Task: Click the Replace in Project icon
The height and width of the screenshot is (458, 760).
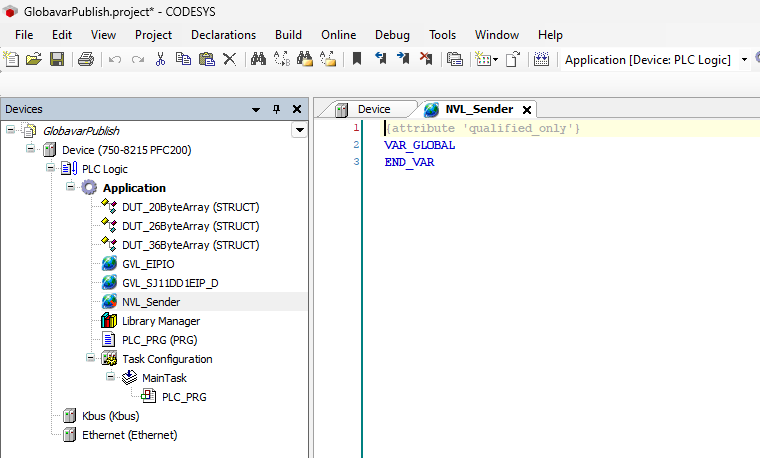Action: (x=328, y=59)
